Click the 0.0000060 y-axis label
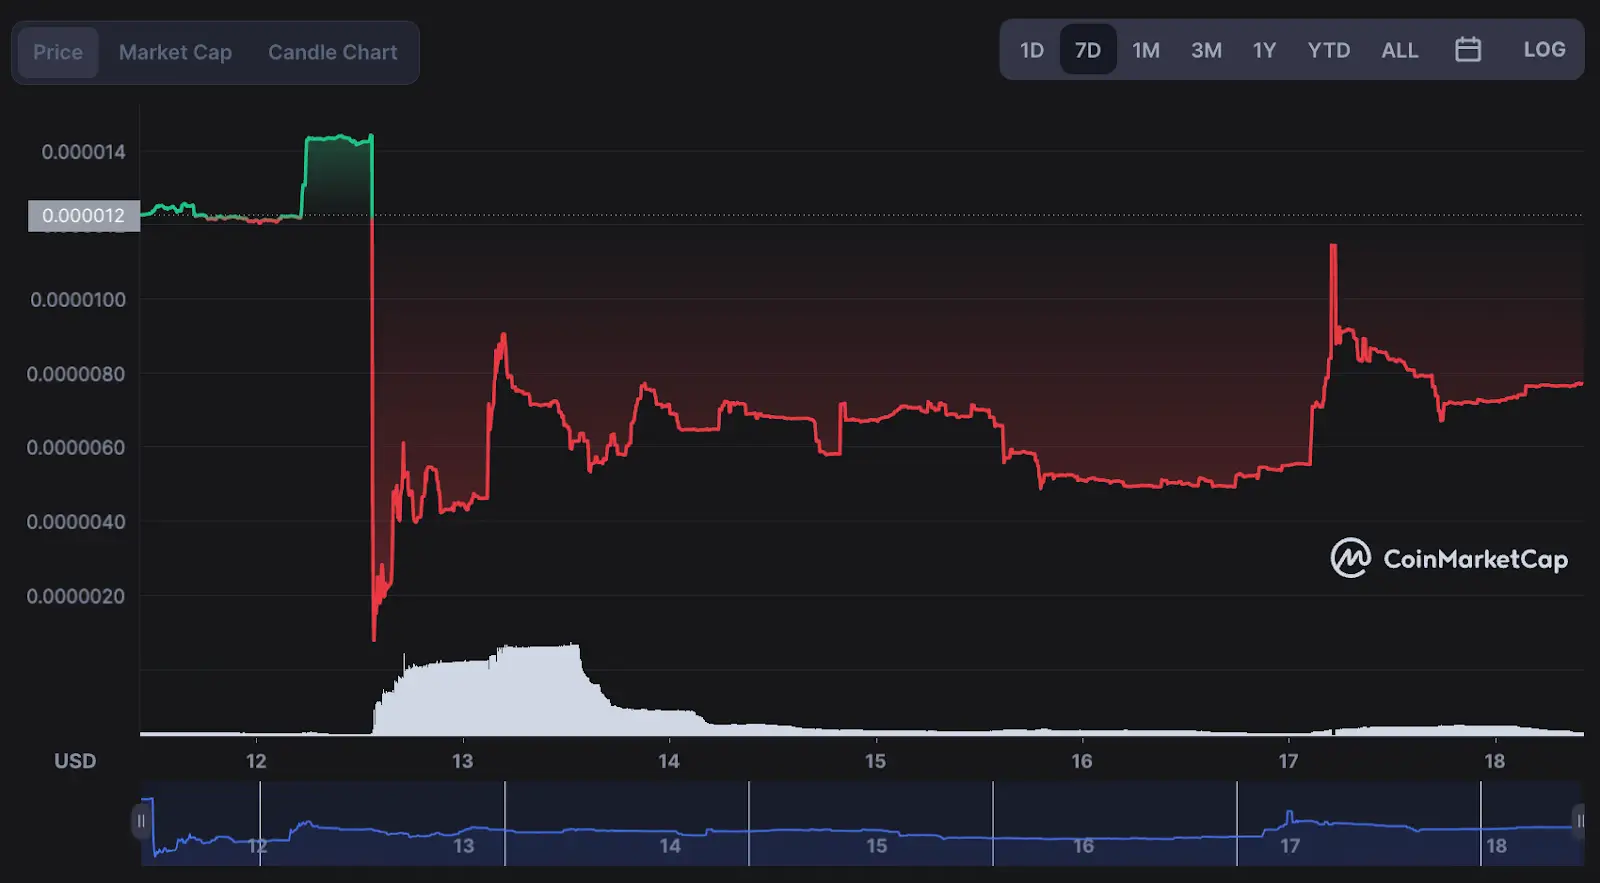This screenshot has width=1600, height=883. (x=76, y=447)
